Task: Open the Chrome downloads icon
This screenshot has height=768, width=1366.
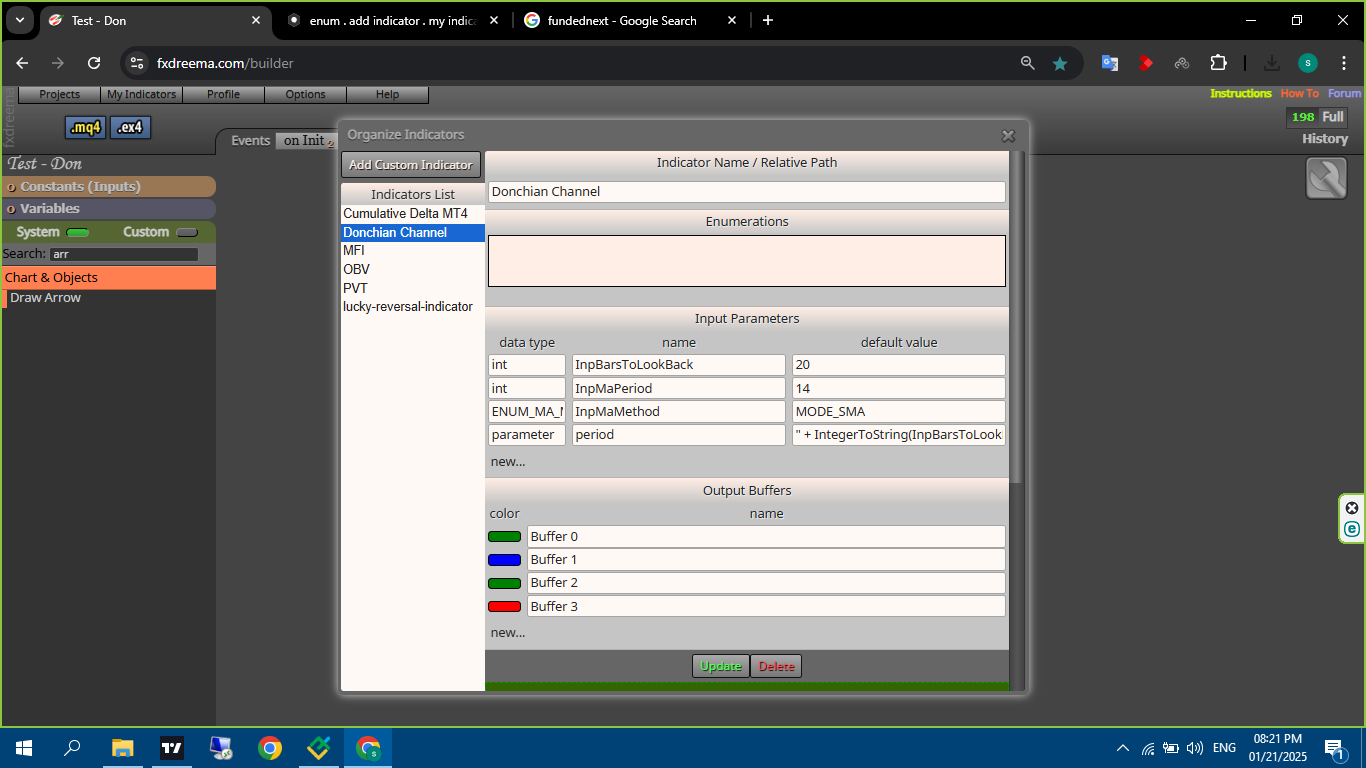Action: pos(1271,63)
